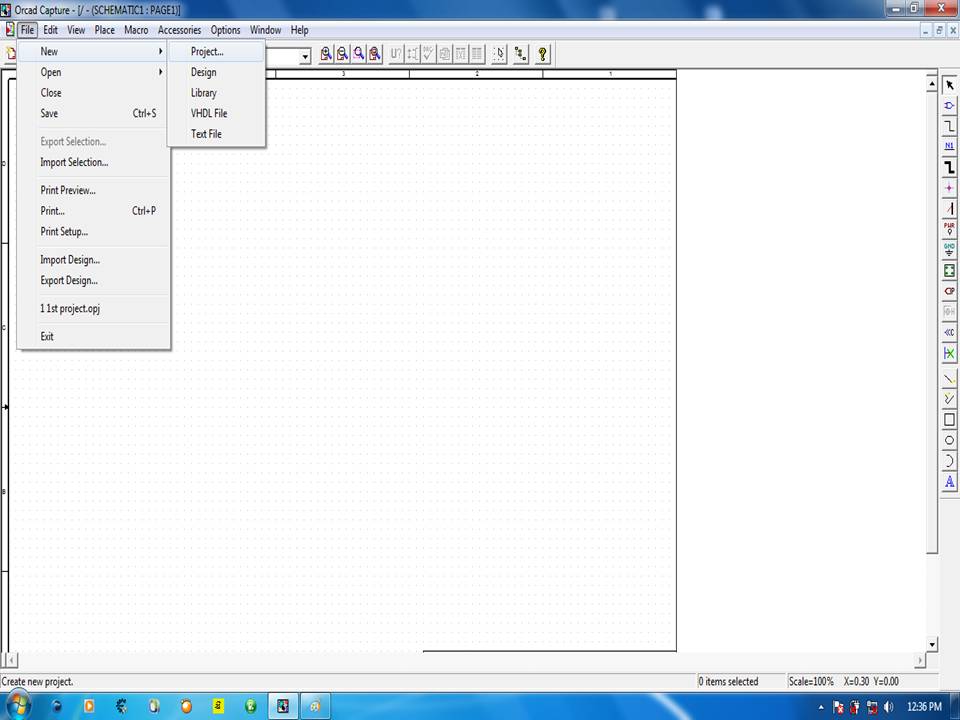Open the Options menu
This screenshot has width=960, height=720.
(x=225, y=30)
